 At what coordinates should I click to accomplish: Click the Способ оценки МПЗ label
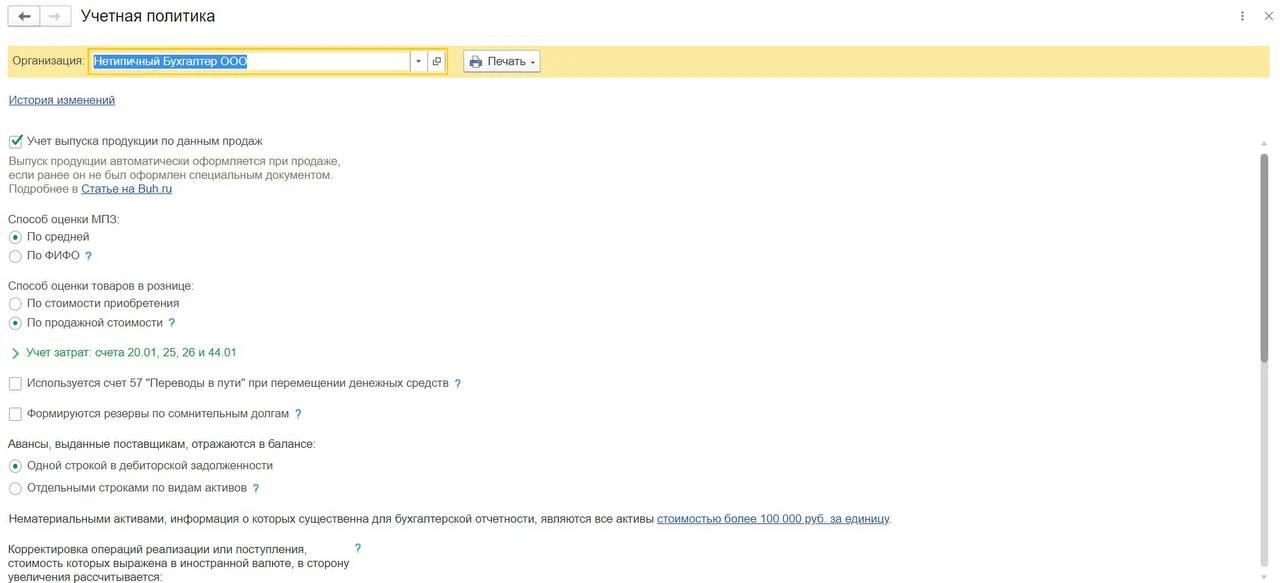64,218
